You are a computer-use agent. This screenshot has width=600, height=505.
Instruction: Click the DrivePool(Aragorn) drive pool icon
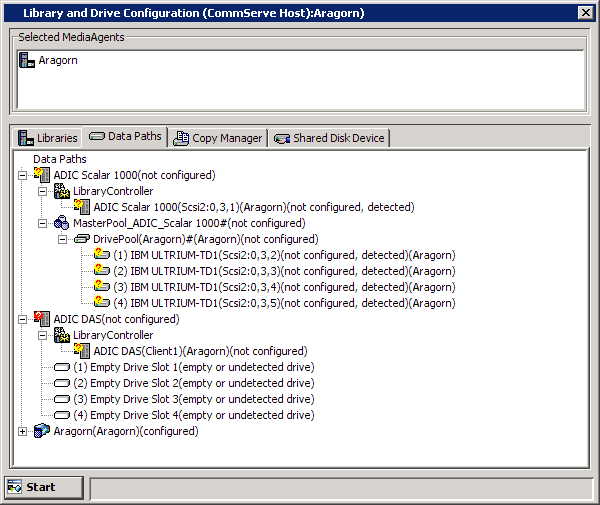82,239
